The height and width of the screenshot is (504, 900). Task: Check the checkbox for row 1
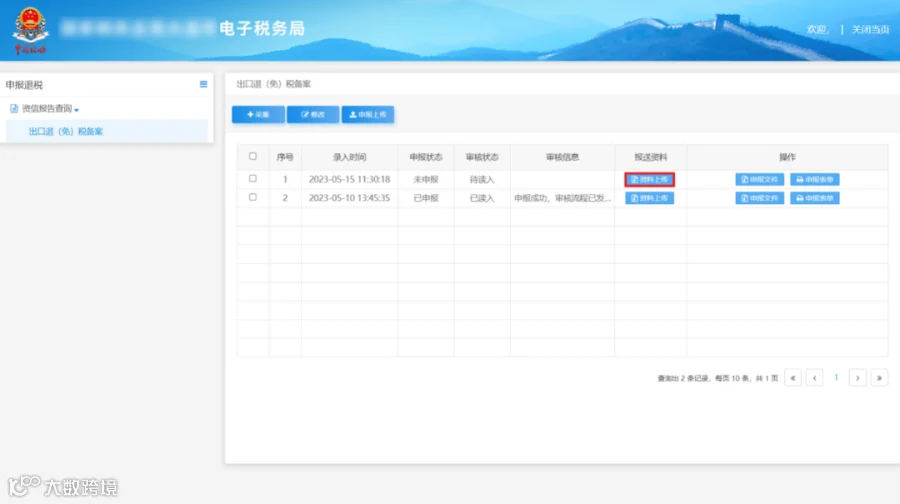(x=253, y=179)
